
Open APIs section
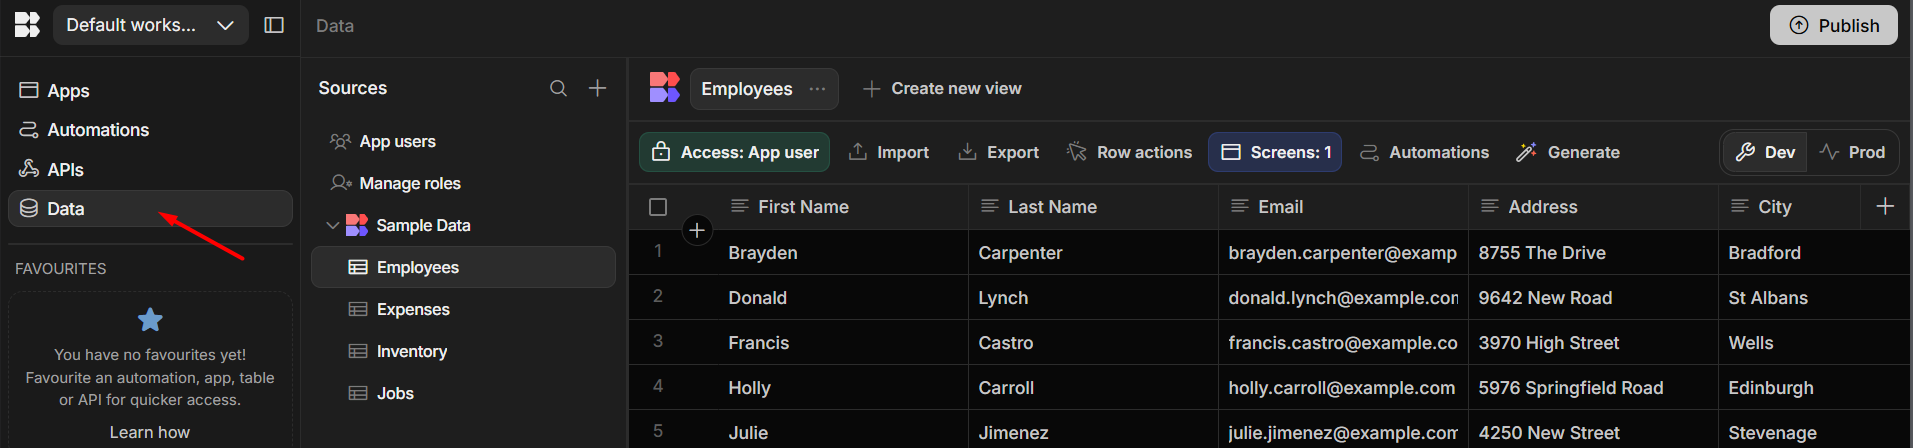coord(150,169)
